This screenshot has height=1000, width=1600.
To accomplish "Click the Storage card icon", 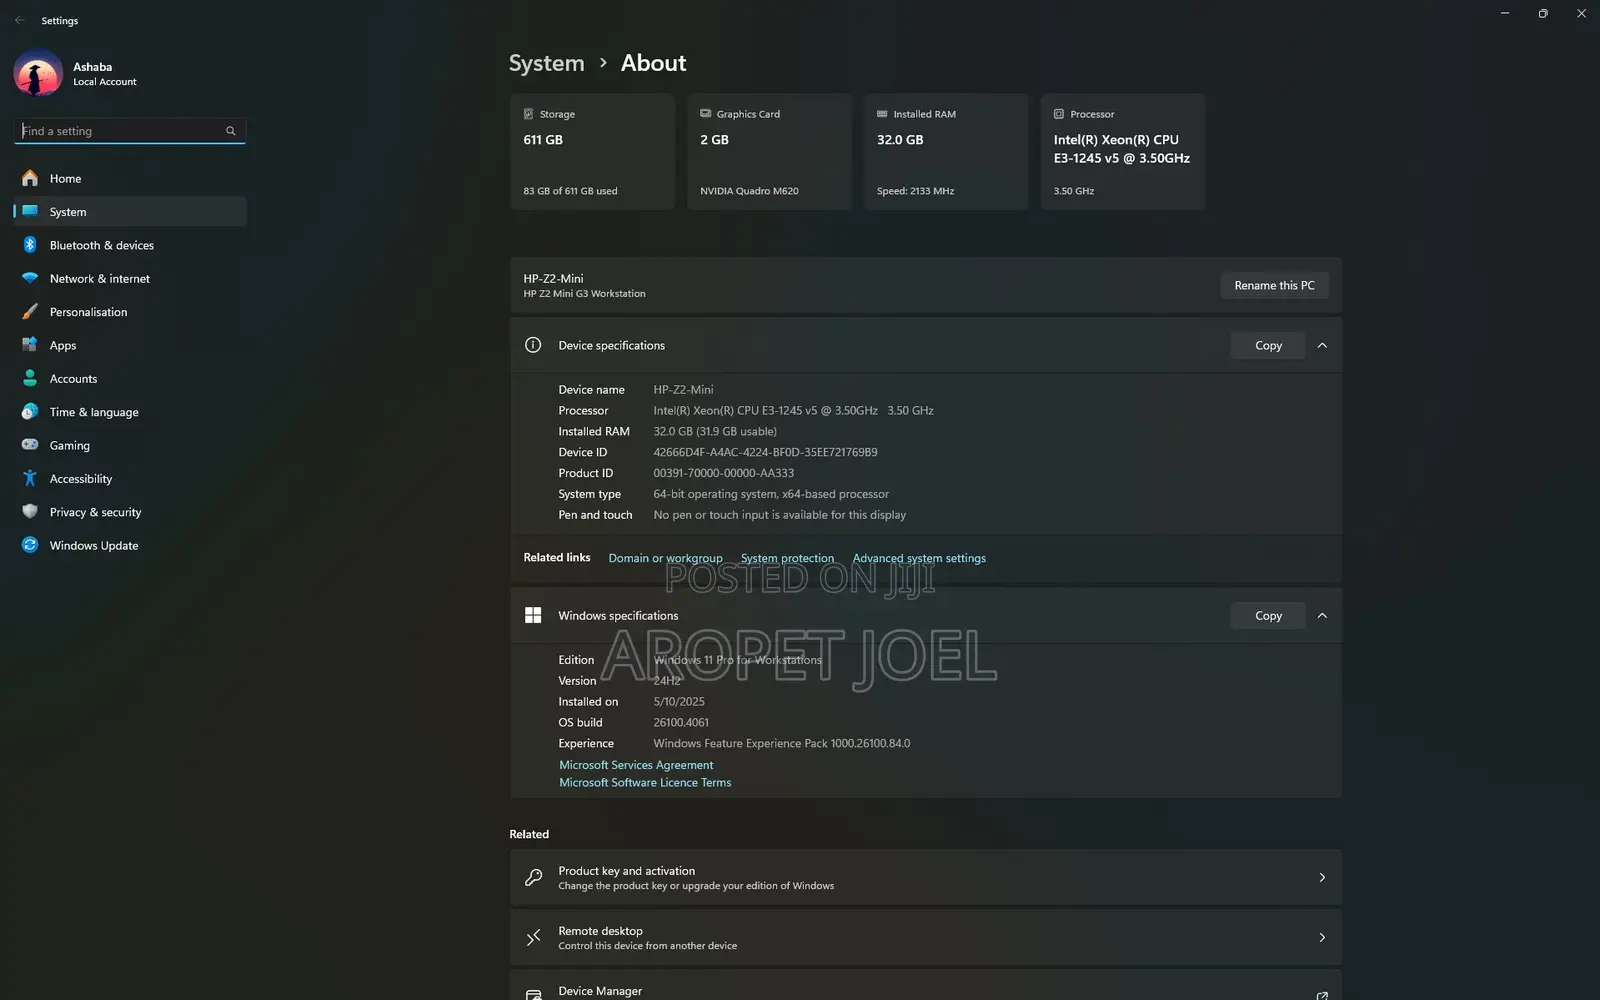I will (529, 114).
